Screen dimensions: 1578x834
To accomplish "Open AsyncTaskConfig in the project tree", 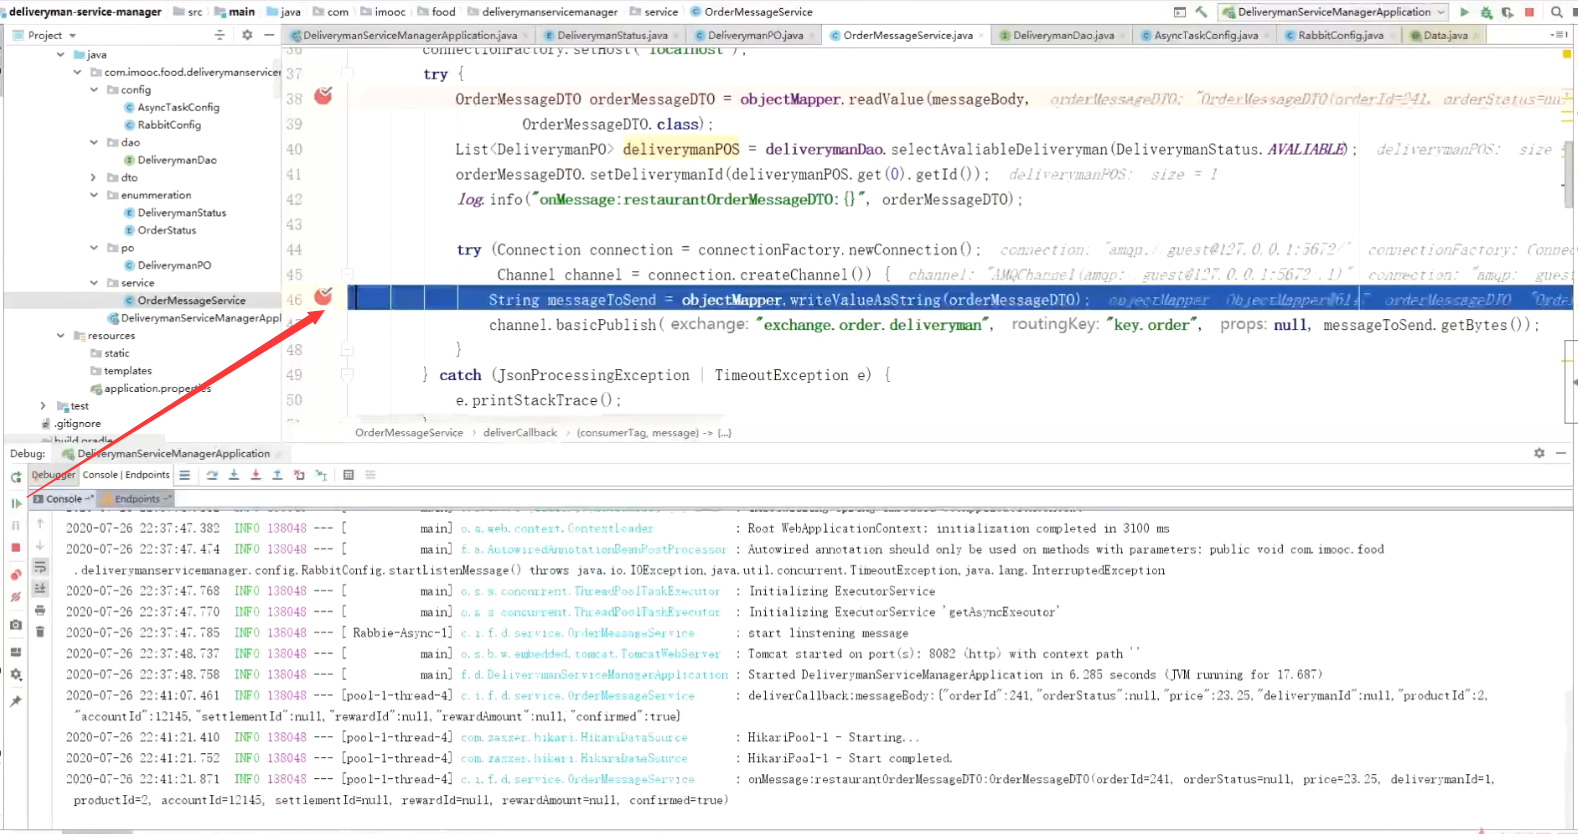I will [x=178, y=107].
